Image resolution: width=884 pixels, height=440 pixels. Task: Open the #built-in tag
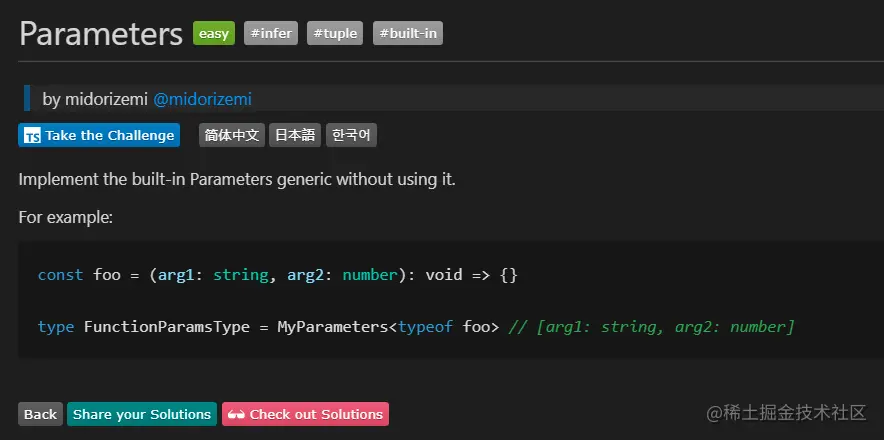coord(408,34)
